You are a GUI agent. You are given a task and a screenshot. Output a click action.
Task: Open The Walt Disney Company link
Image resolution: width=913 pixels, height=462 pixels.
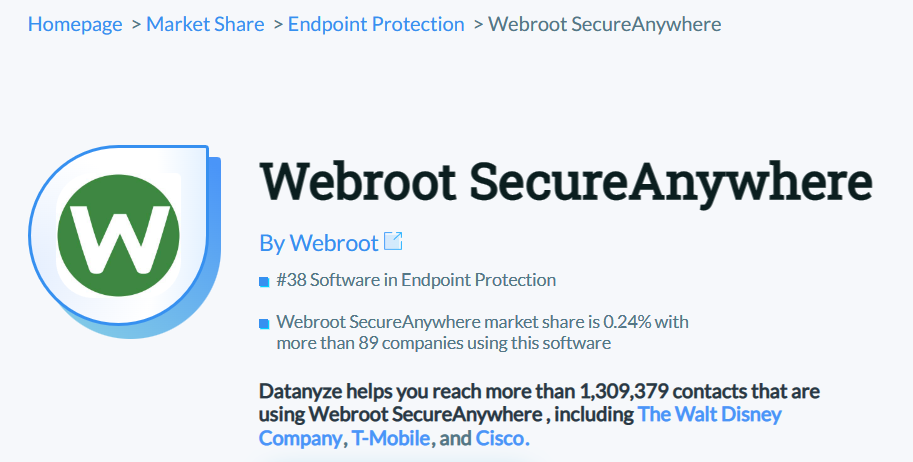click(x=710, y=414)
